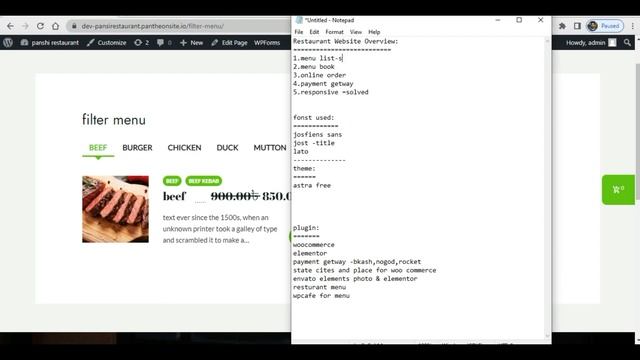The image size is (640, 360).
Task: Toggle the Chrome side panel icon
Action: (577, 26)
